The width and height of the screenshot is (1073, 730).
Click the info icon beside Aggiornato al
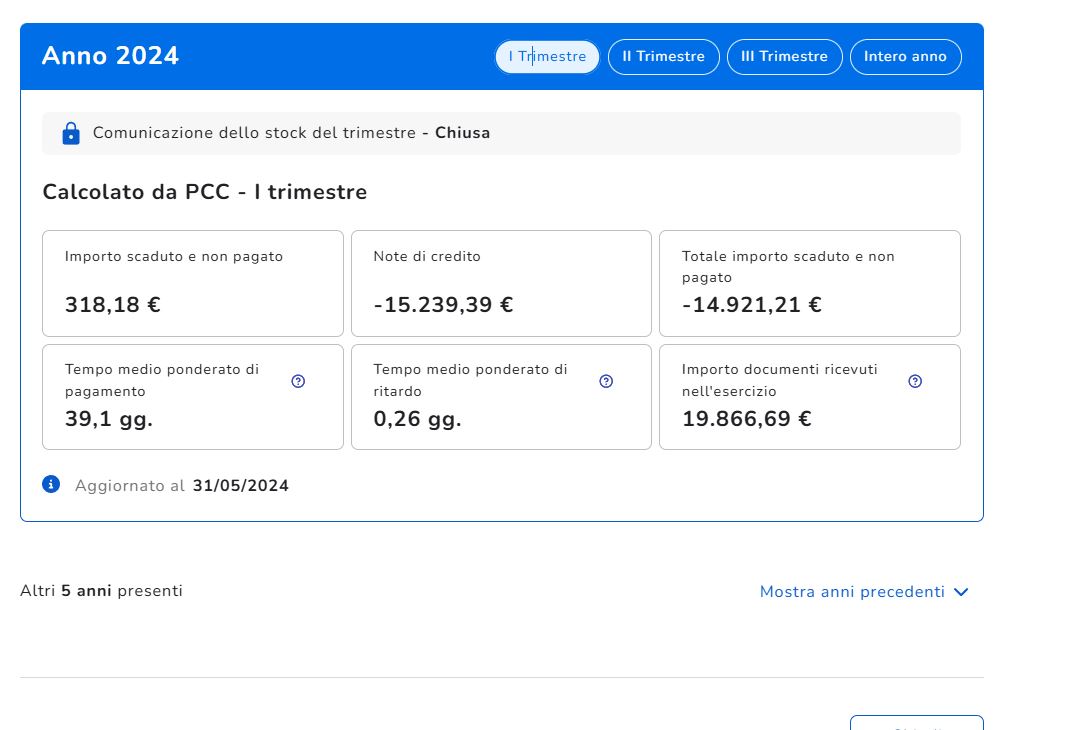click(x=52, y=485)
